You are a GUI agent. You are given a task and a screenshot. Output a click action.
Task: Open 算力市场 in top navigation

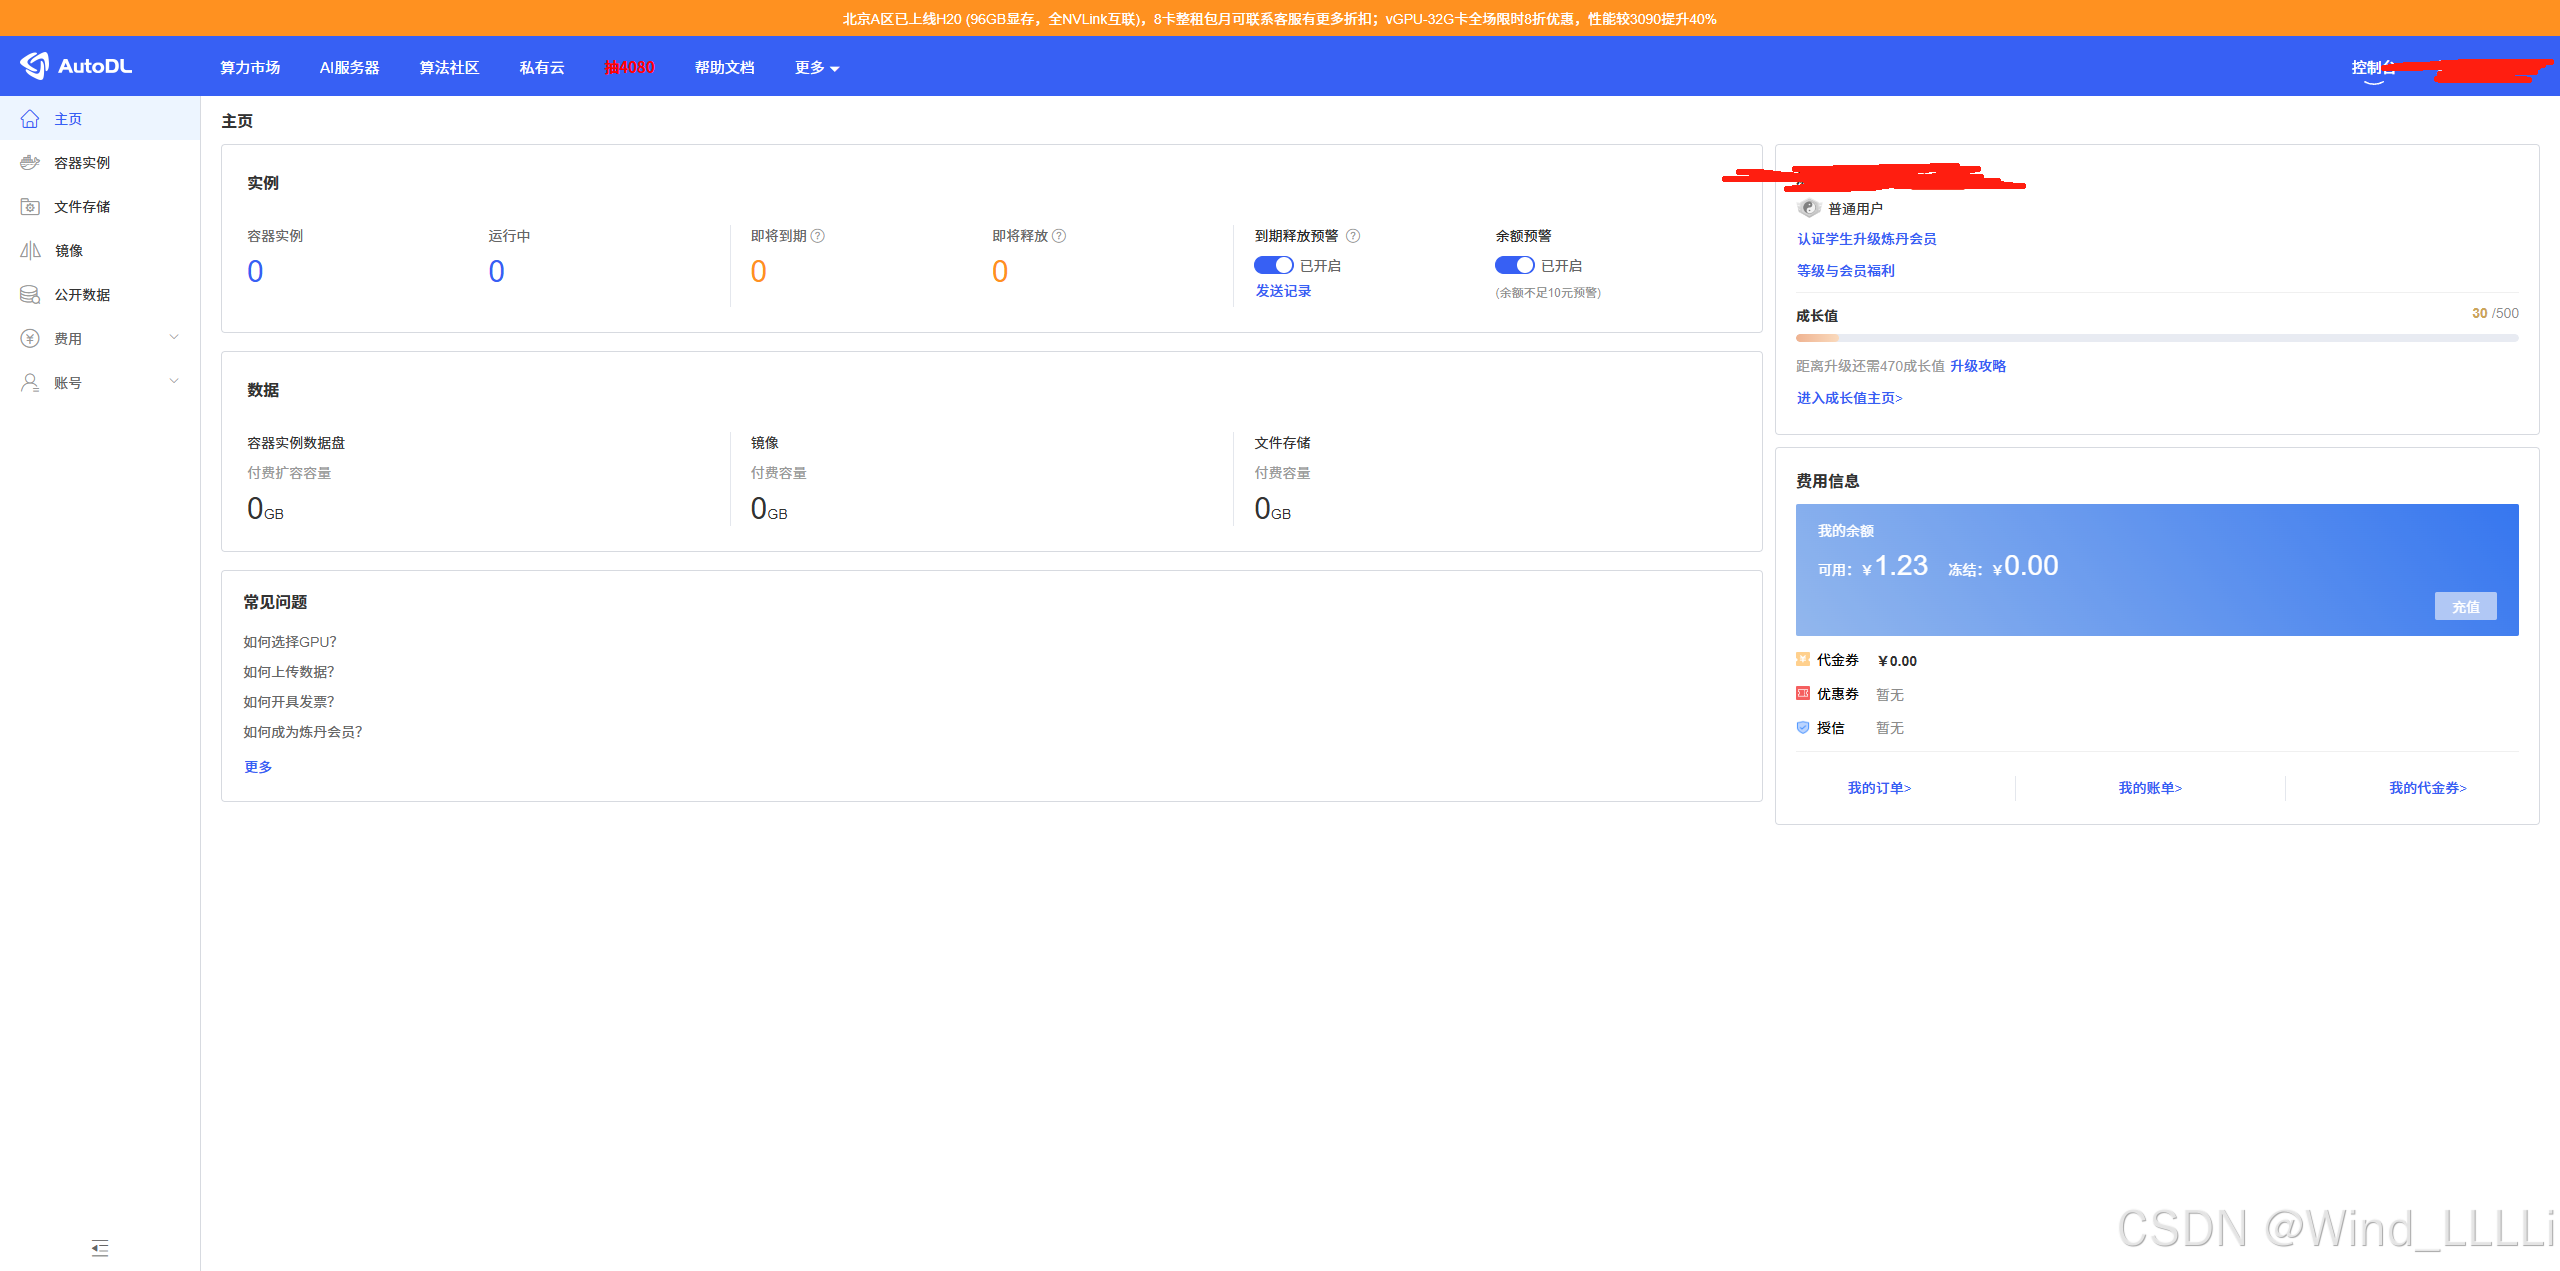pyautogui.click(x=250, y=68)
